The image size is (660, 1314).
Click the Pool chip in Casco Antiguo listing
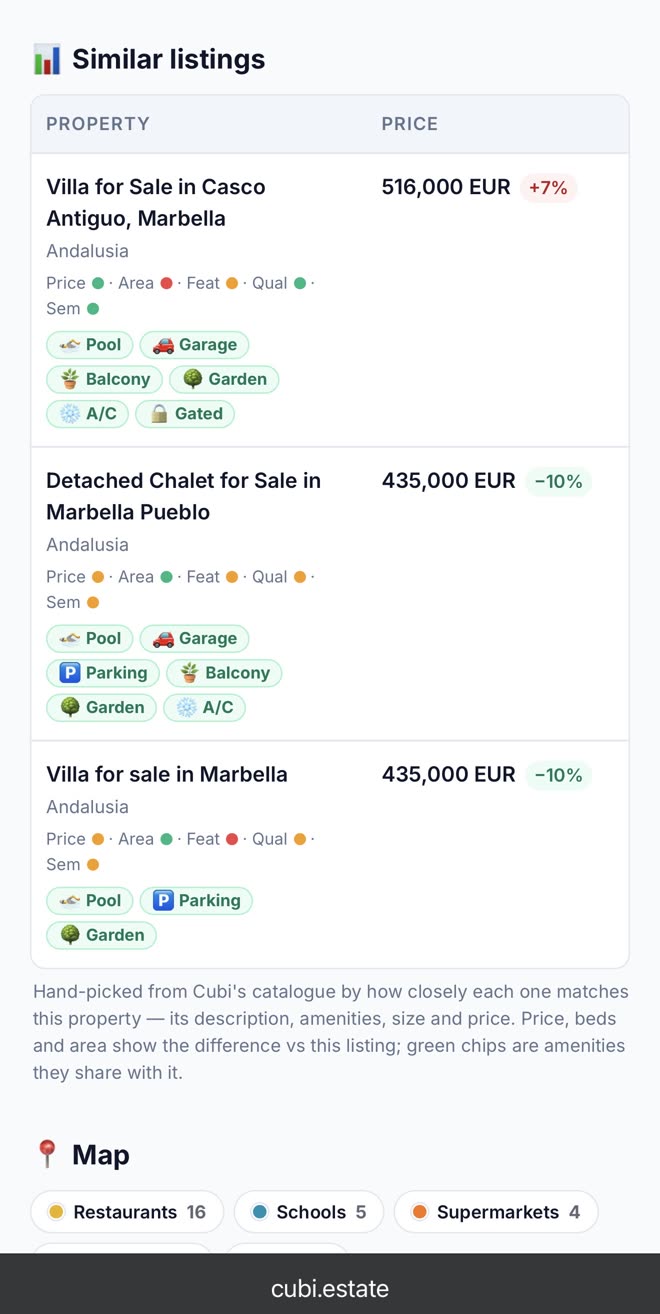(x=89, y=345)
